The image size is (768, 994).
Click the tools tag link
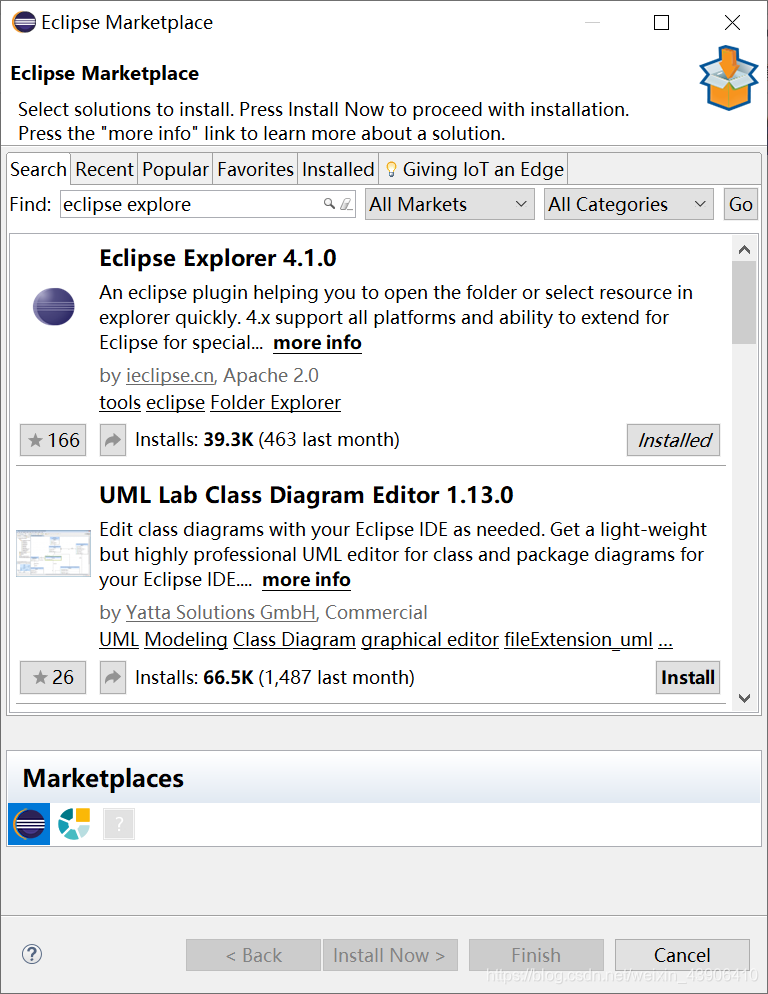[120, 403]
